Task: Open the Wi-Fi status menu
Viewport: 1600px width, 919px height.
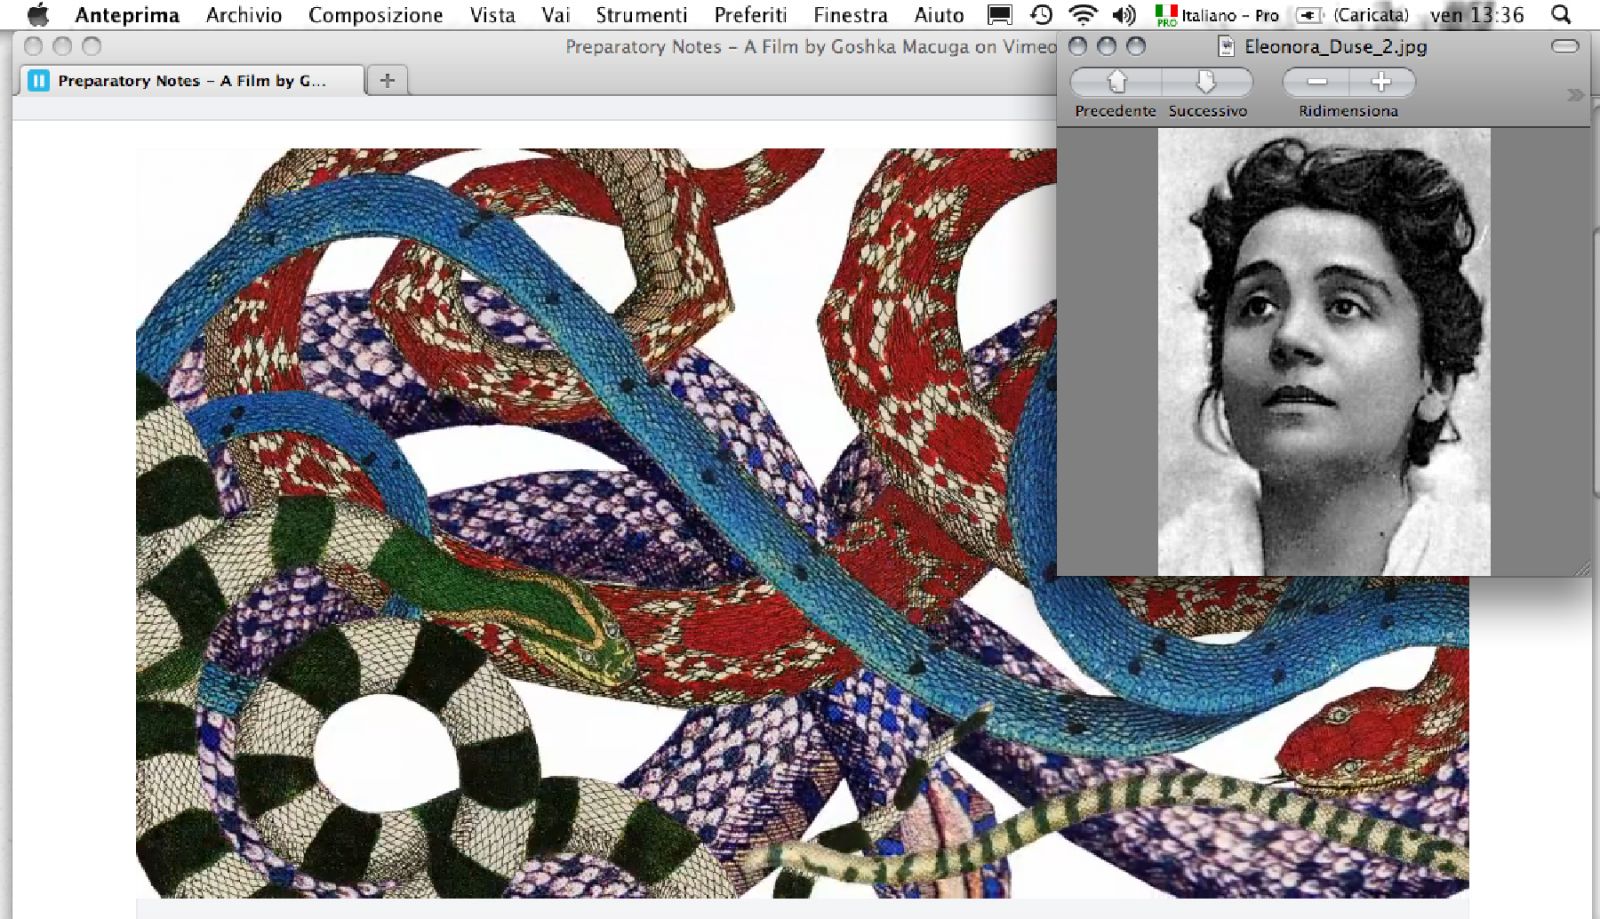Action: pyautogui.click(x=1082, y=15)
